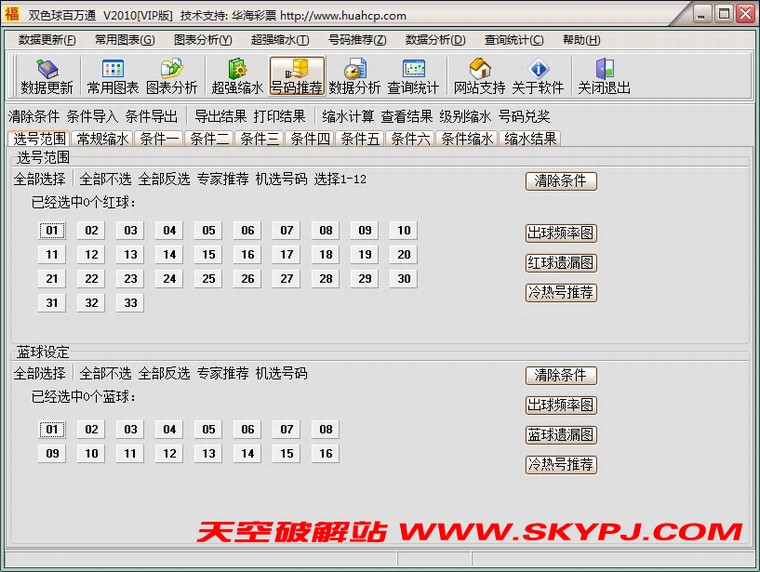
Task: Toggle red ball number 33
Action: coord(130,303)
